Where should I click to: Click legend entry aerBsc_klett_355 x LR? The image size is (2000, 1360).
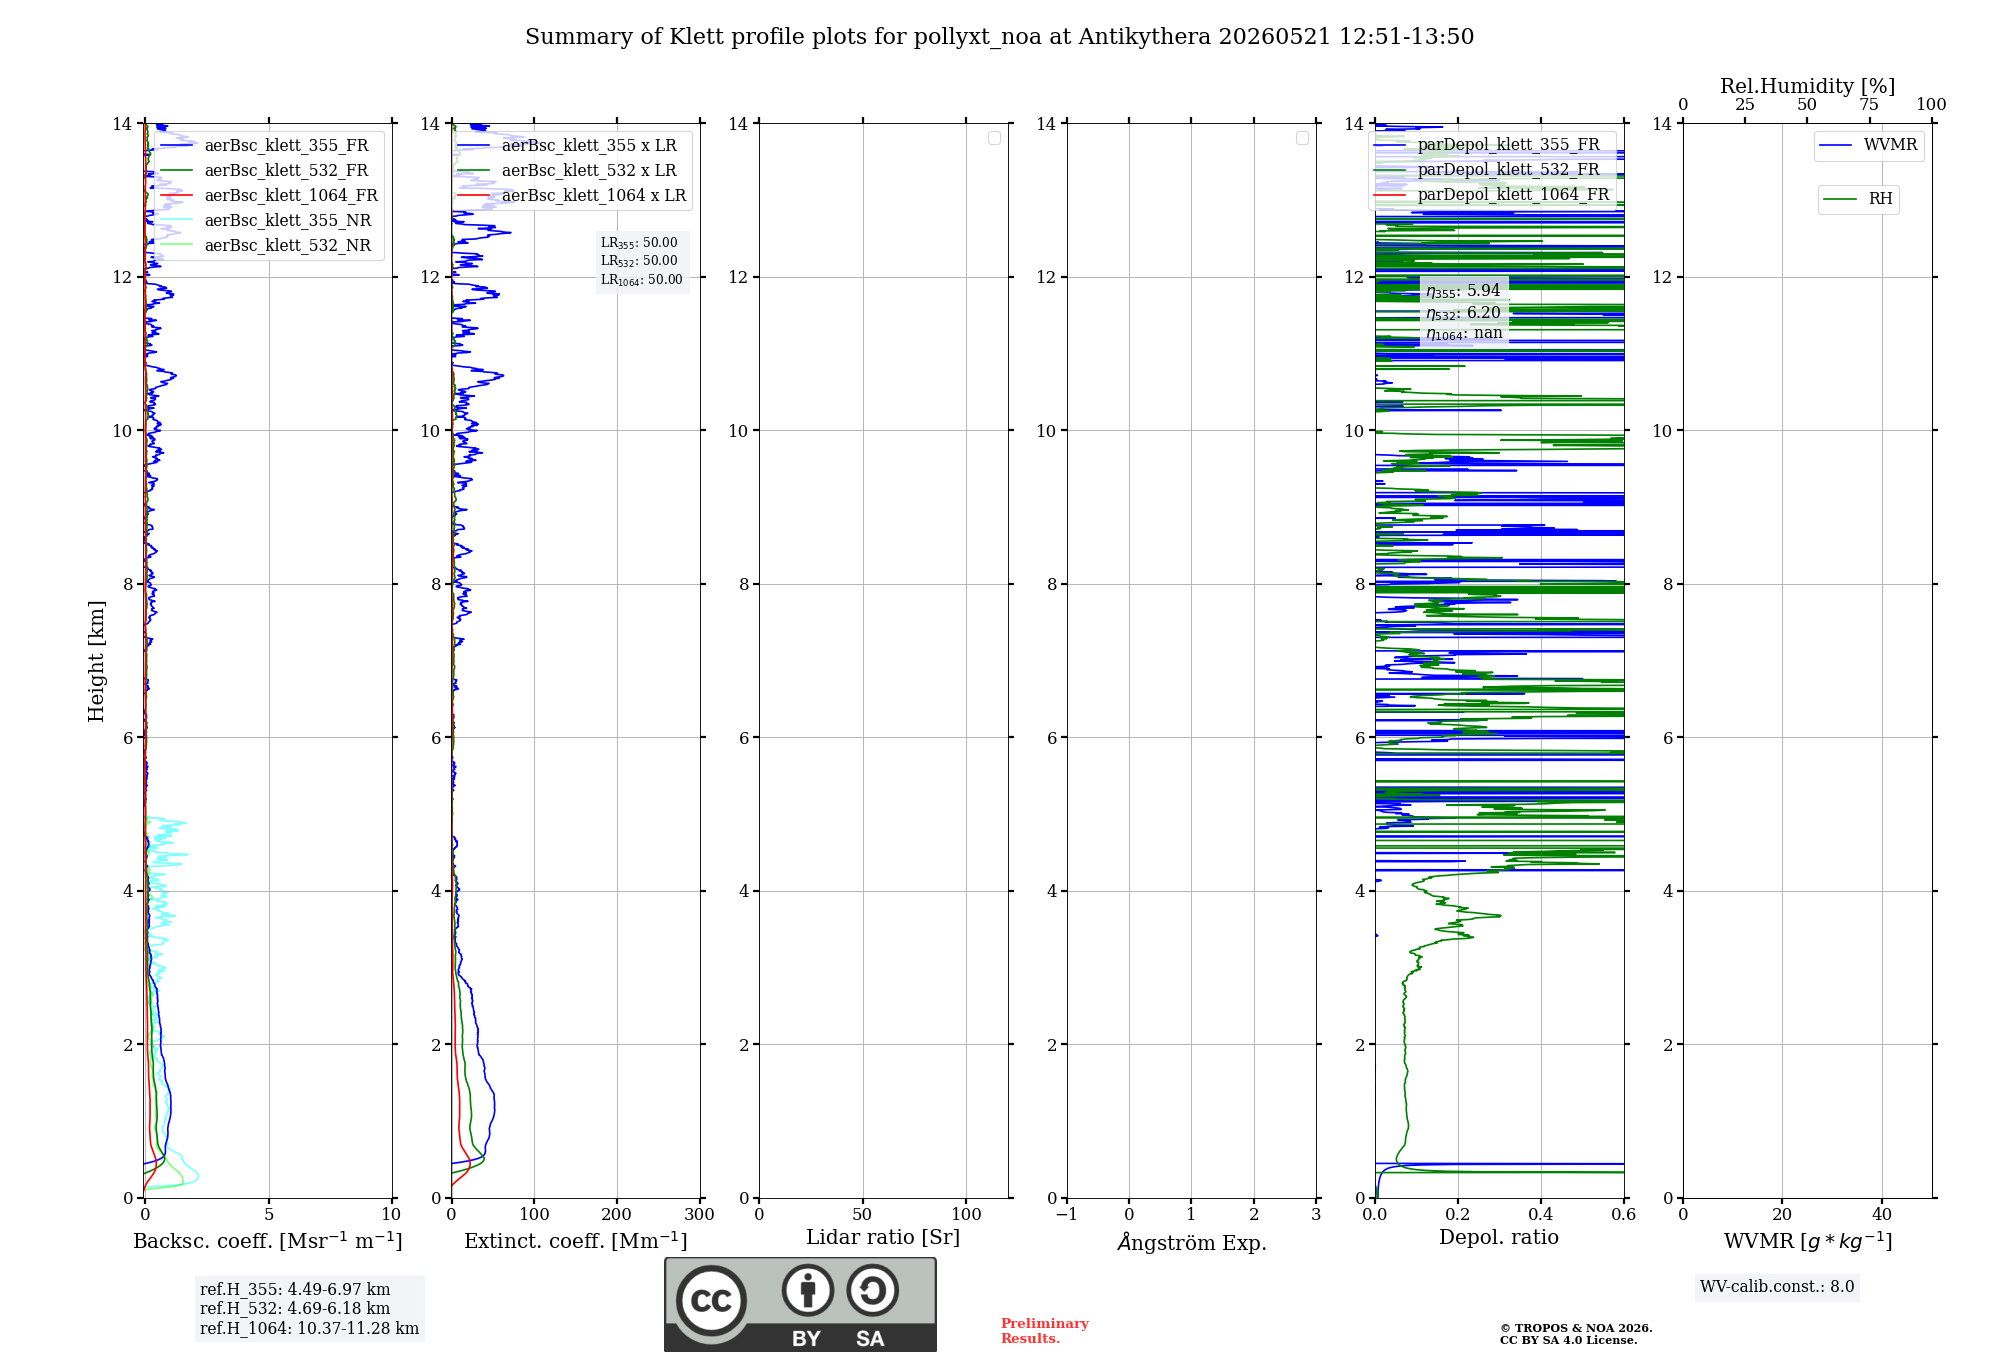[571, 145]
